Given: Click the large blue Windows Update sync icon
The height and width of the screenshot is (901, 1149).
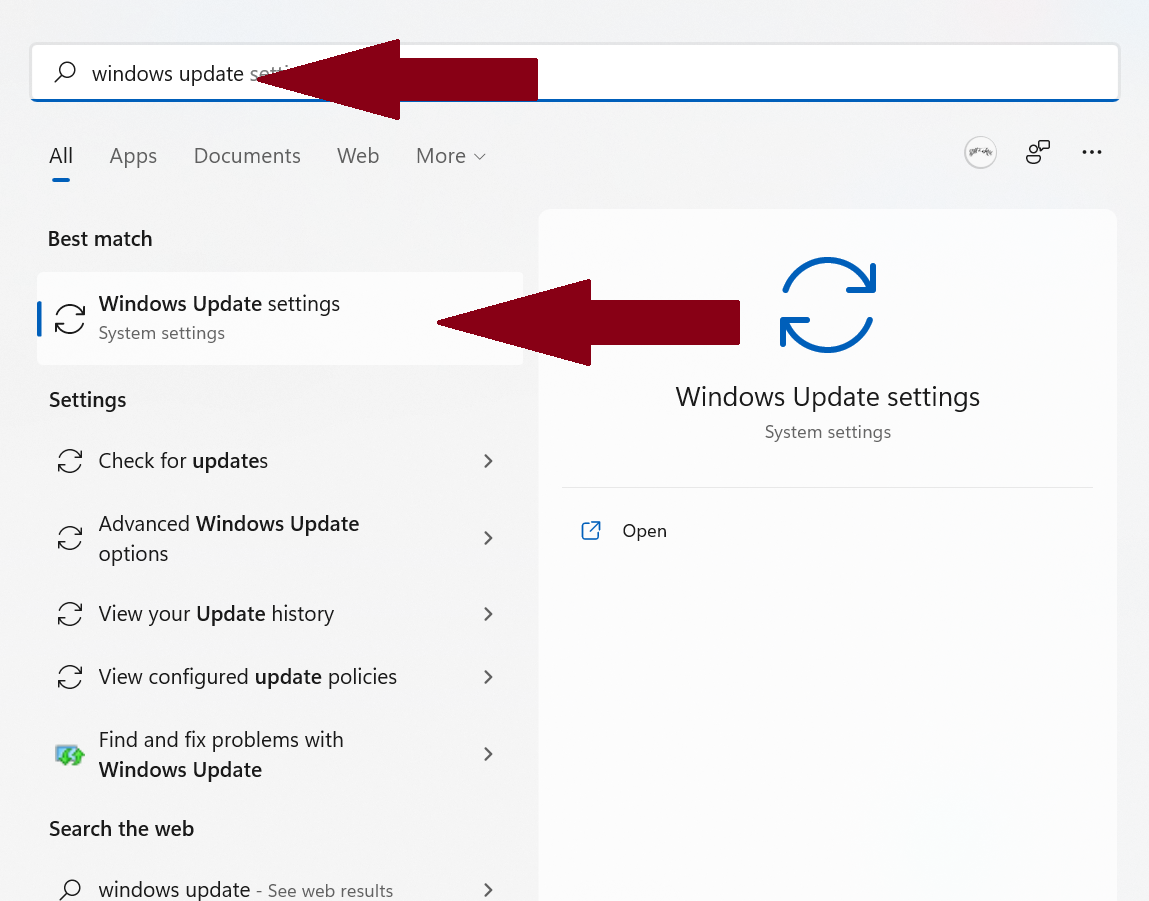Looking at the screenshot, I should pyautogui.click(x=827, y=305).
